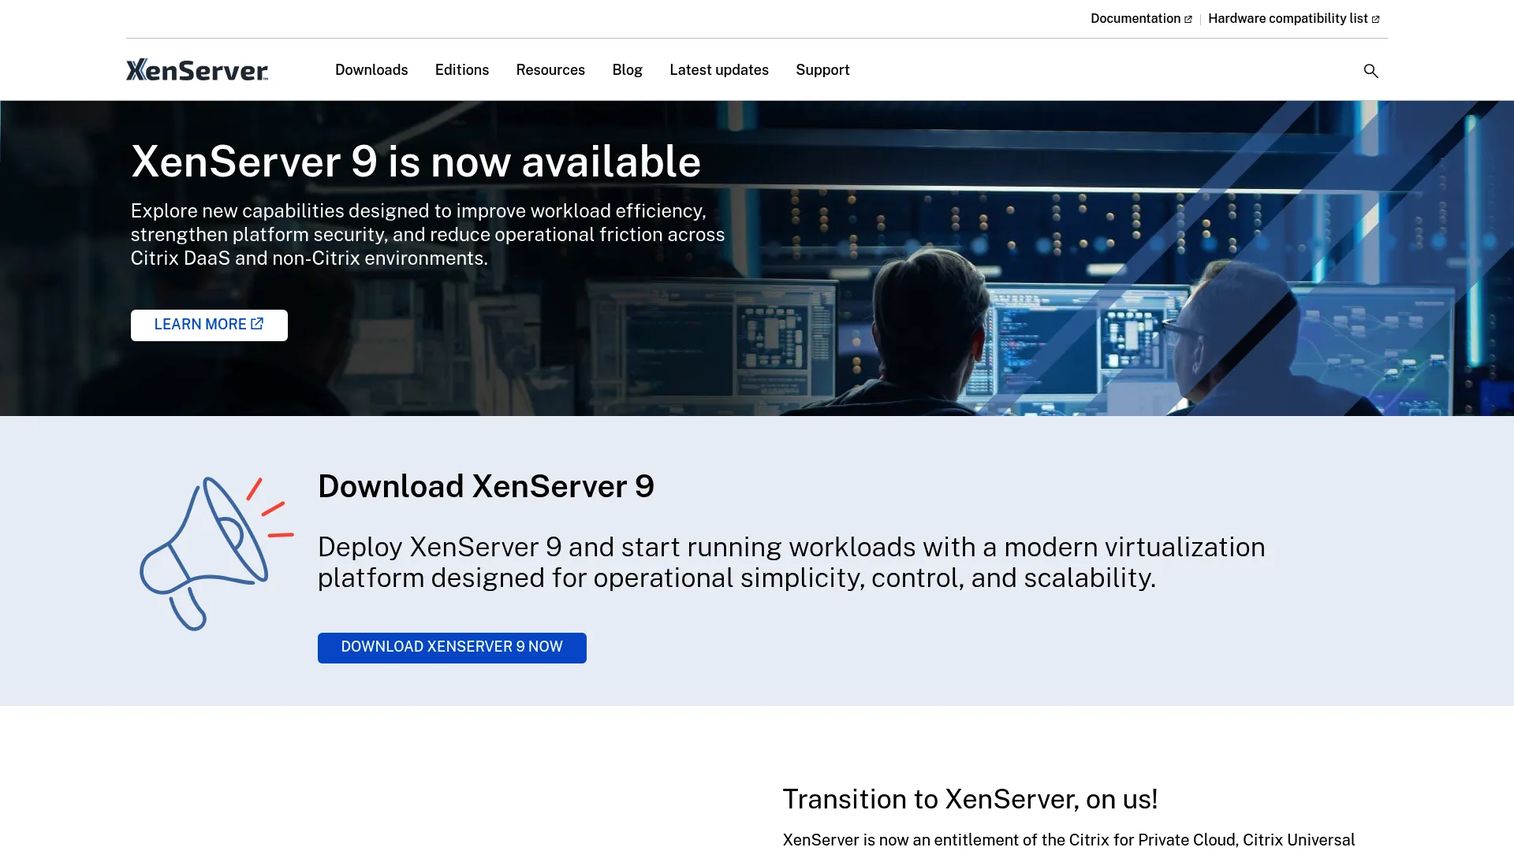Image resolution: width=1514 pixels, height=851 pixels.
Task: Open the Resources menu
Action: 550,70
